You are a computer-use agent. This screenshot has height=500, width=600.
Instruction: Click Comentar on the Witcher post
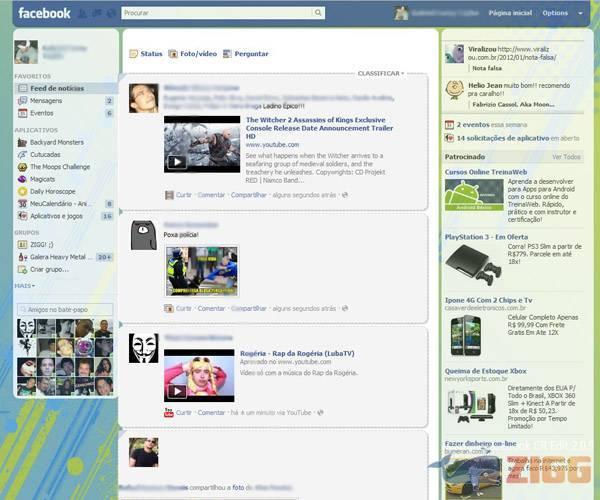pos(211,195)
